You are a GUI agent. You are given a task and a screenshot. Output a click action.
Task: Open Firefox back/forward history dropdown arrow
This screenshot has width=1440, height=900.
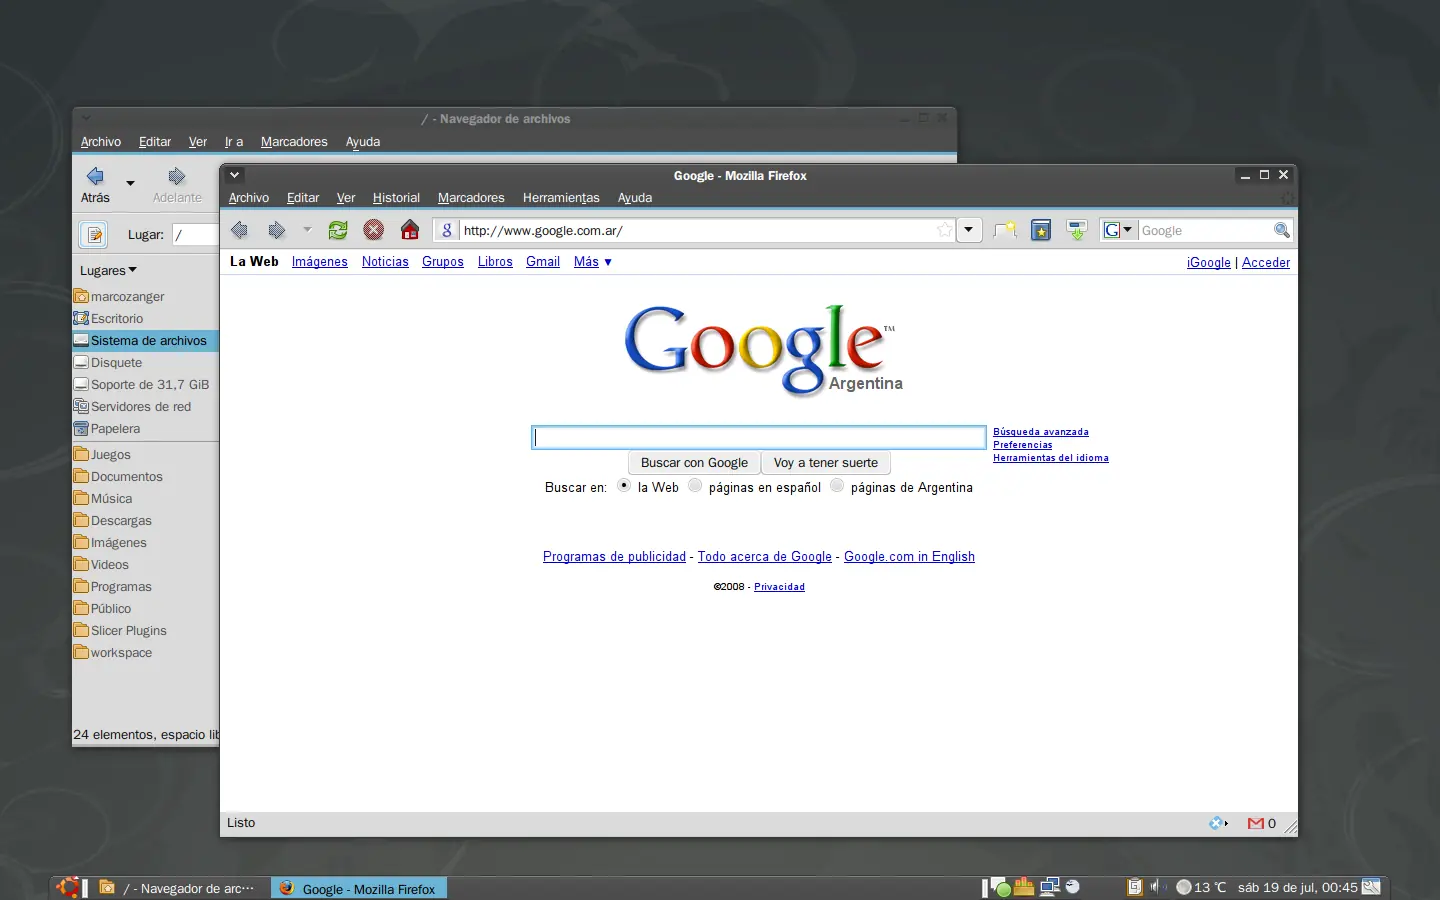307,230
